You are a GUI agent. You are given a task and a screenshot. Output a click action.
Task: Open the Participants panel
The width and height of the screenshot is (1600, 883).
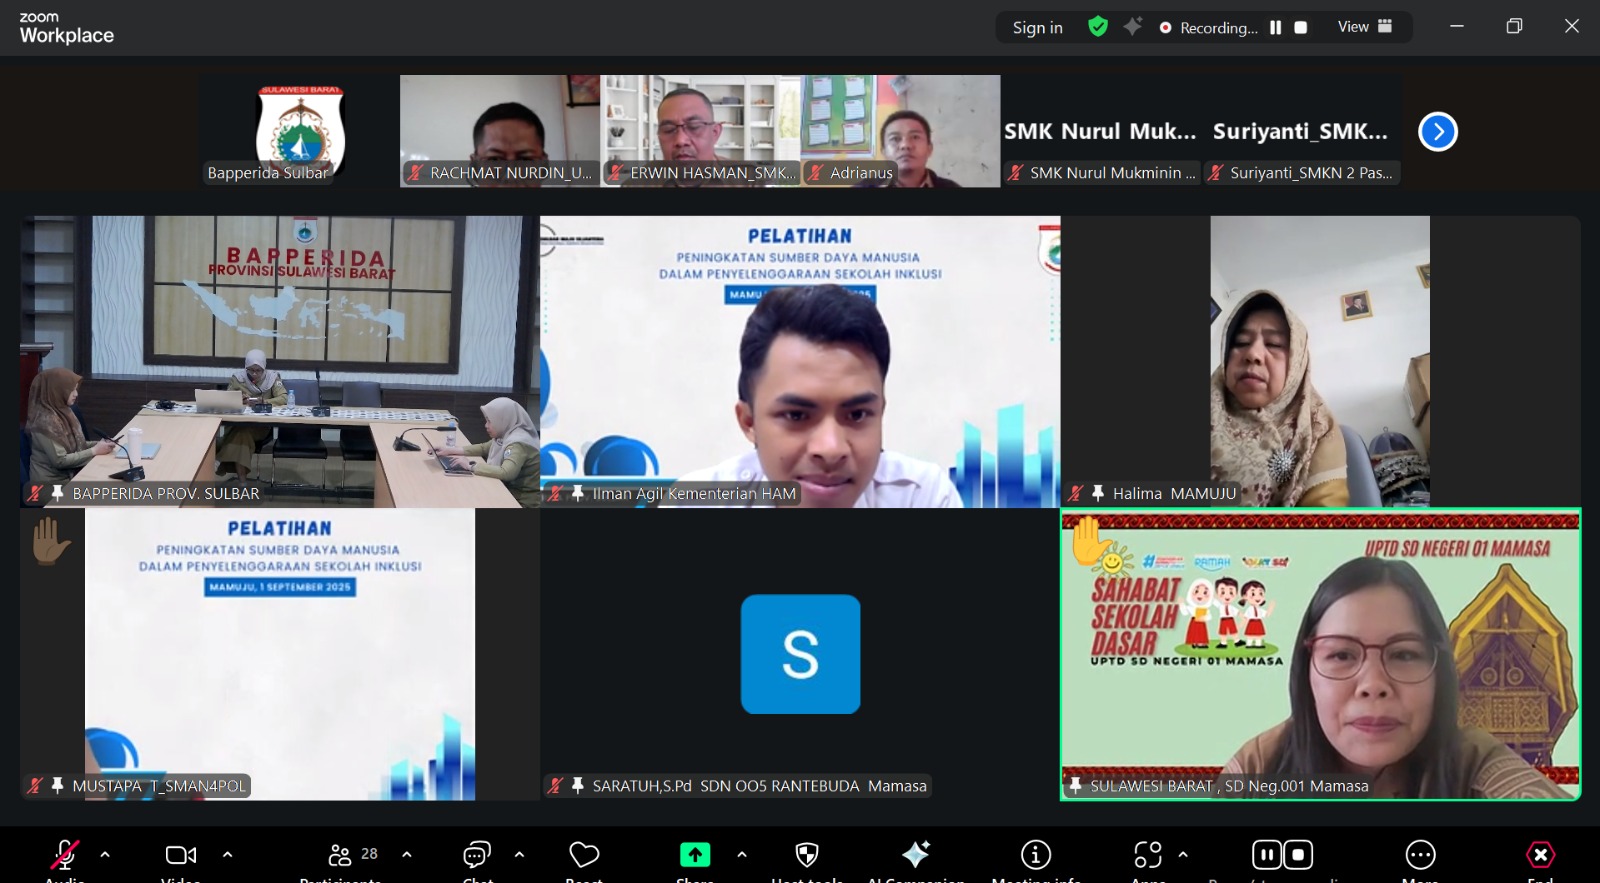341,855
